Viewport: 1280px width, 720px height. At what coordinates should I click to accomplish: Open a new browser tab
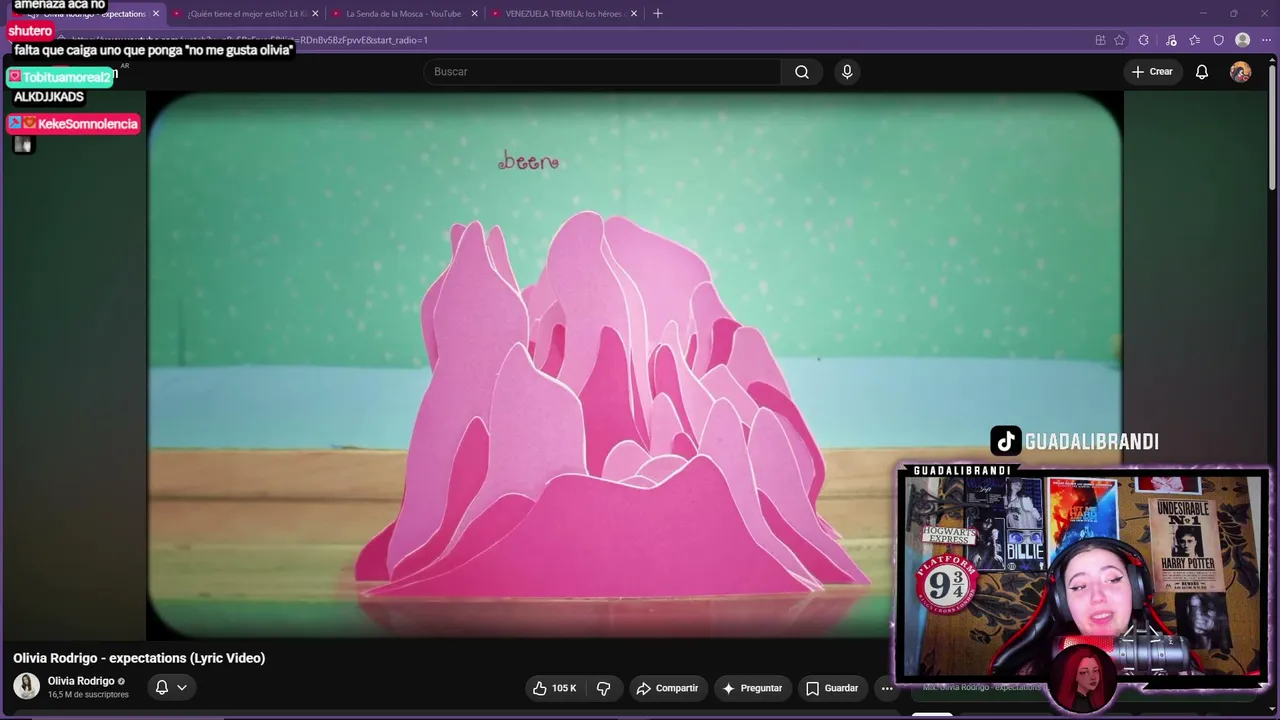[657, 14]
